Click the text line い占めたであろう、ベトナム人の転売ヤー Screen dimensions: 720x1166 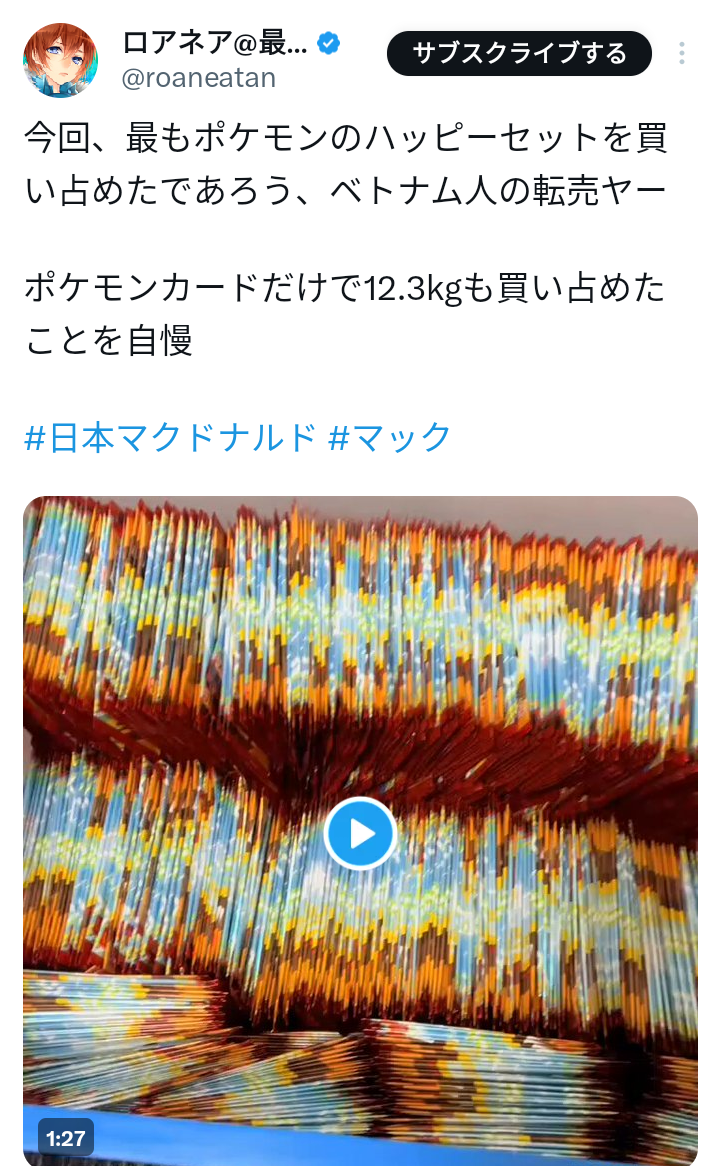pos(345,190)
